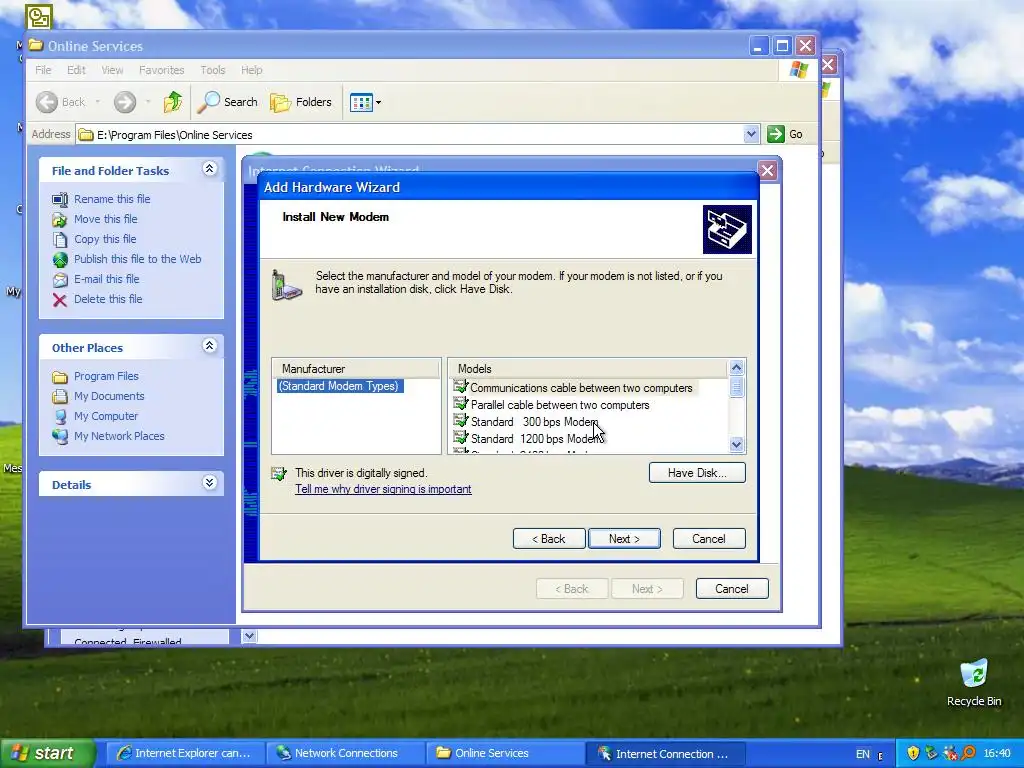Click Next in Add Hardware Wizard
1024x768 pixels.
click(x=624, y=539)
